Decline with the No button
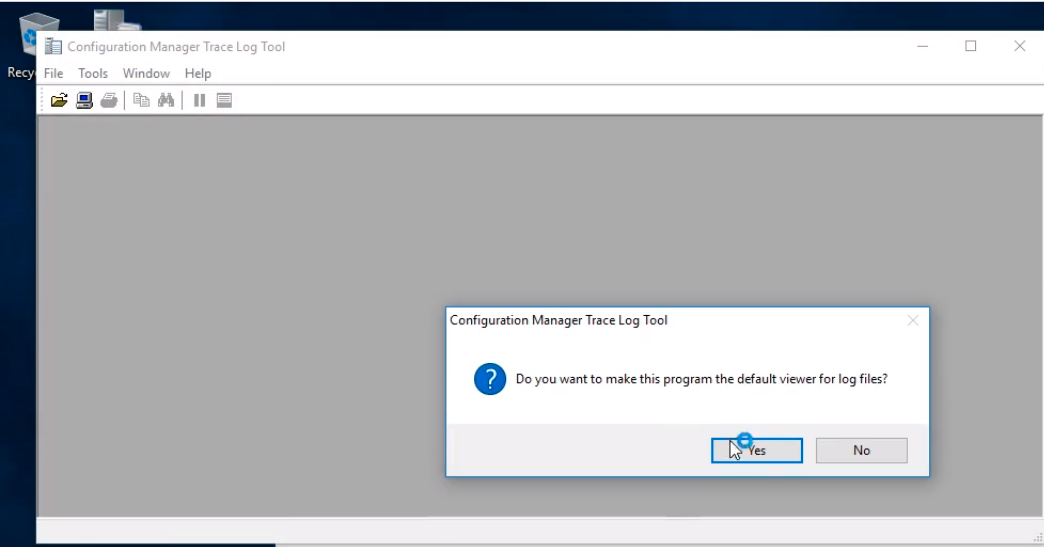Screen dimensions: 1044x547 [862, 451]
